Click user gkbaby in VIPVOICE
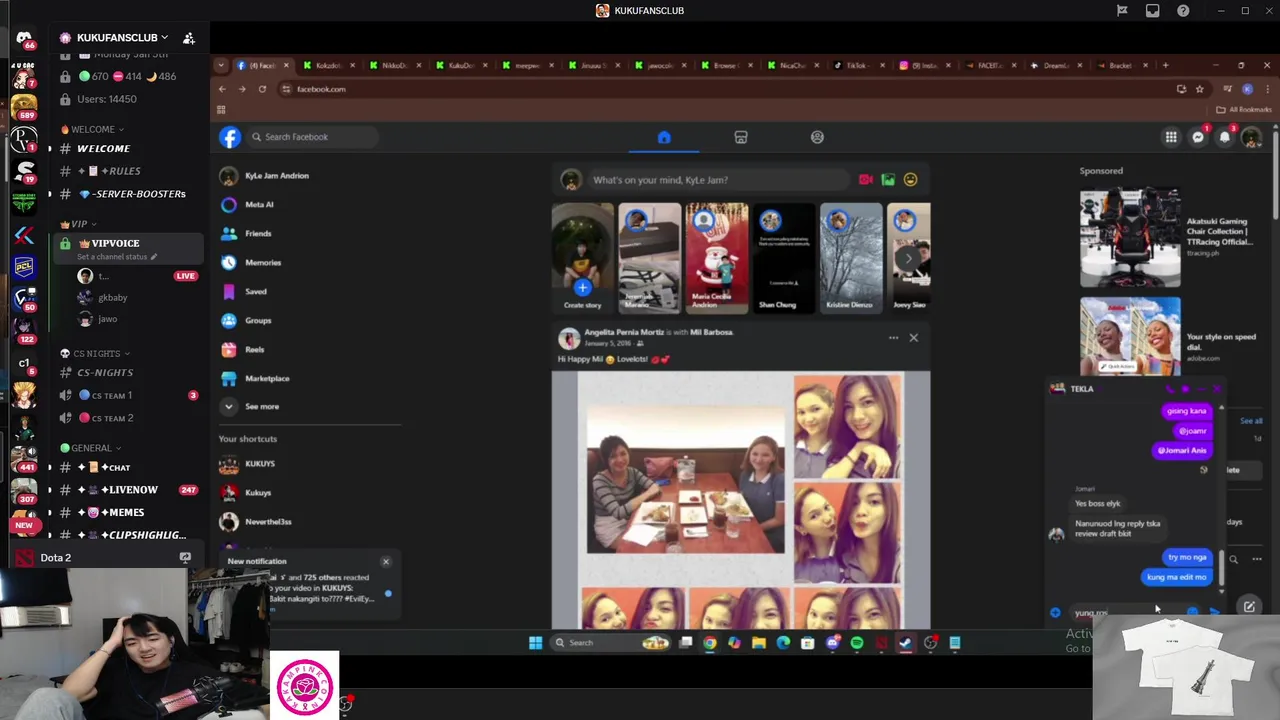Screen dimensions: 1280x720 [x=113, y=297]
